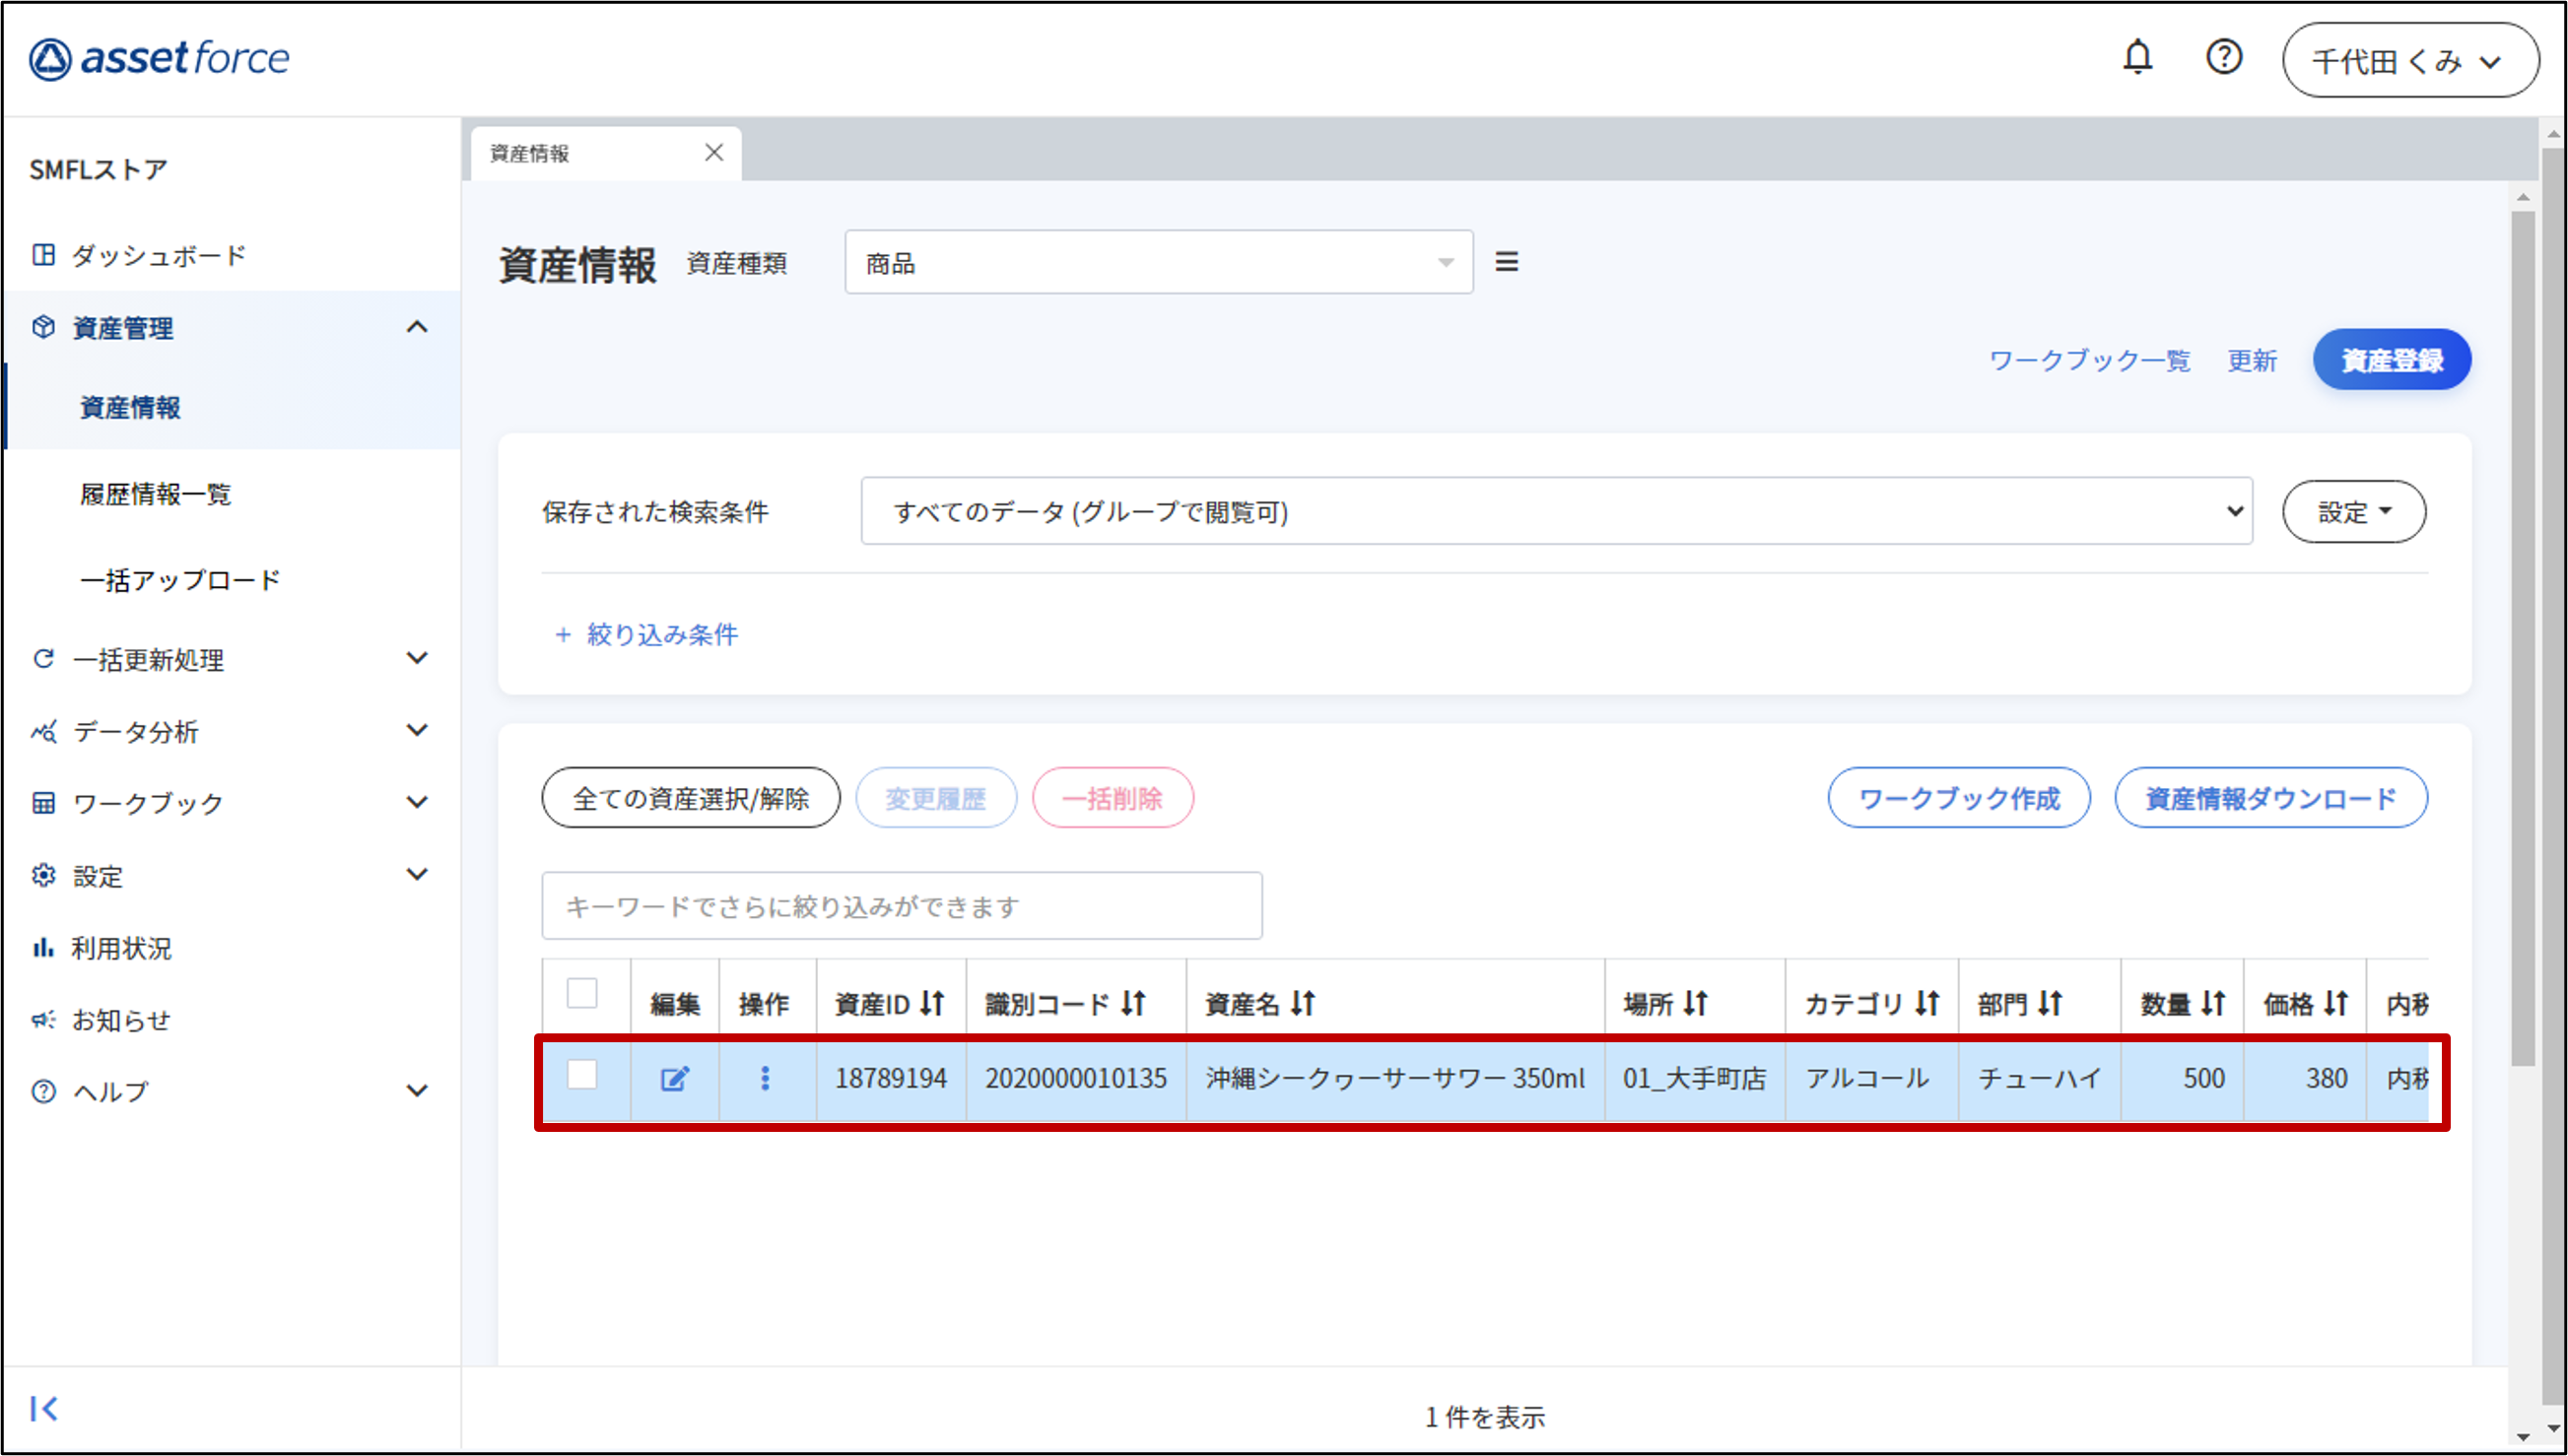Click the edit pencil icon on the asset row
2568x1456 pixels.
click(675, 1078)
